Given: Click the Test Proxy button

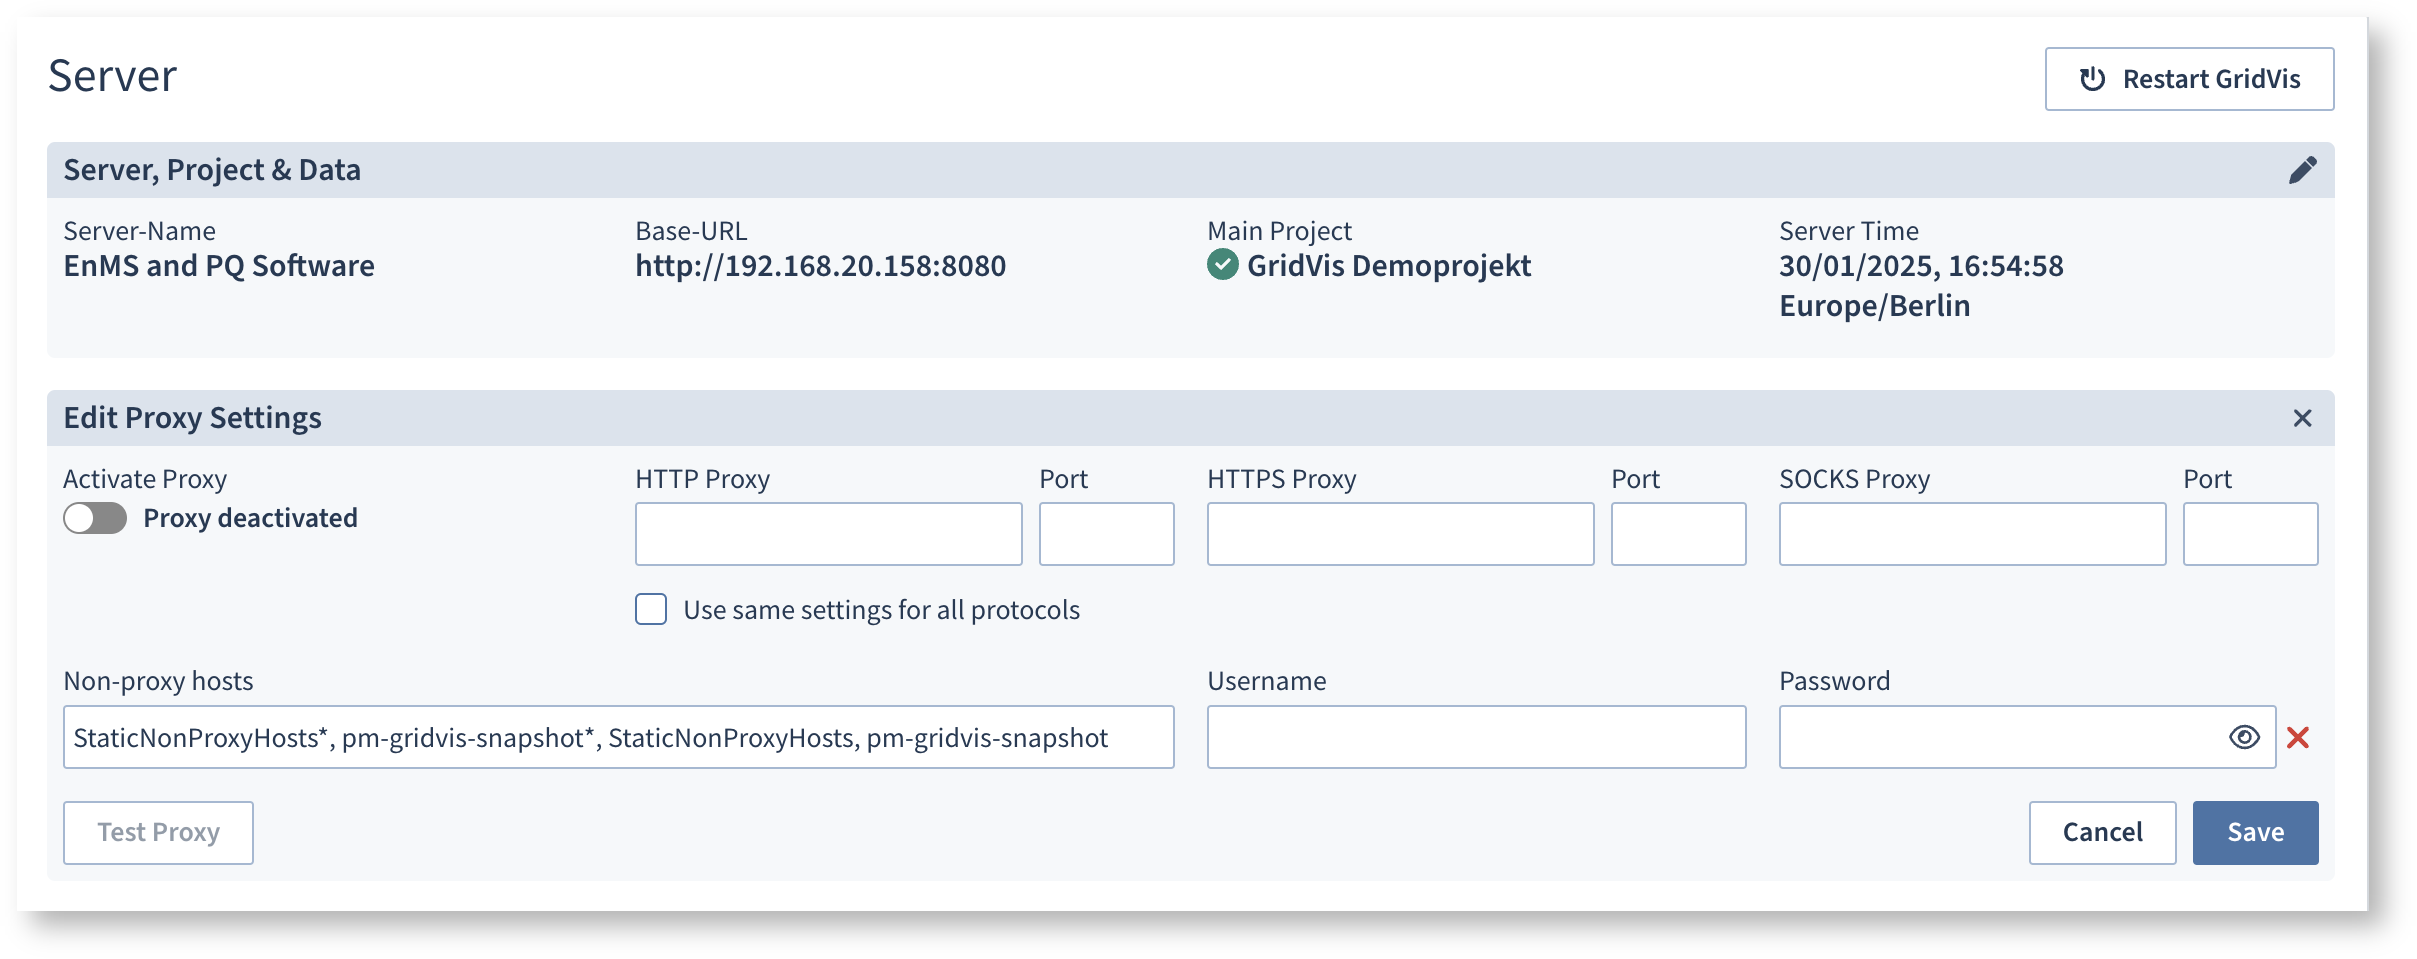Looking at the screenshot, I should 158,832.
